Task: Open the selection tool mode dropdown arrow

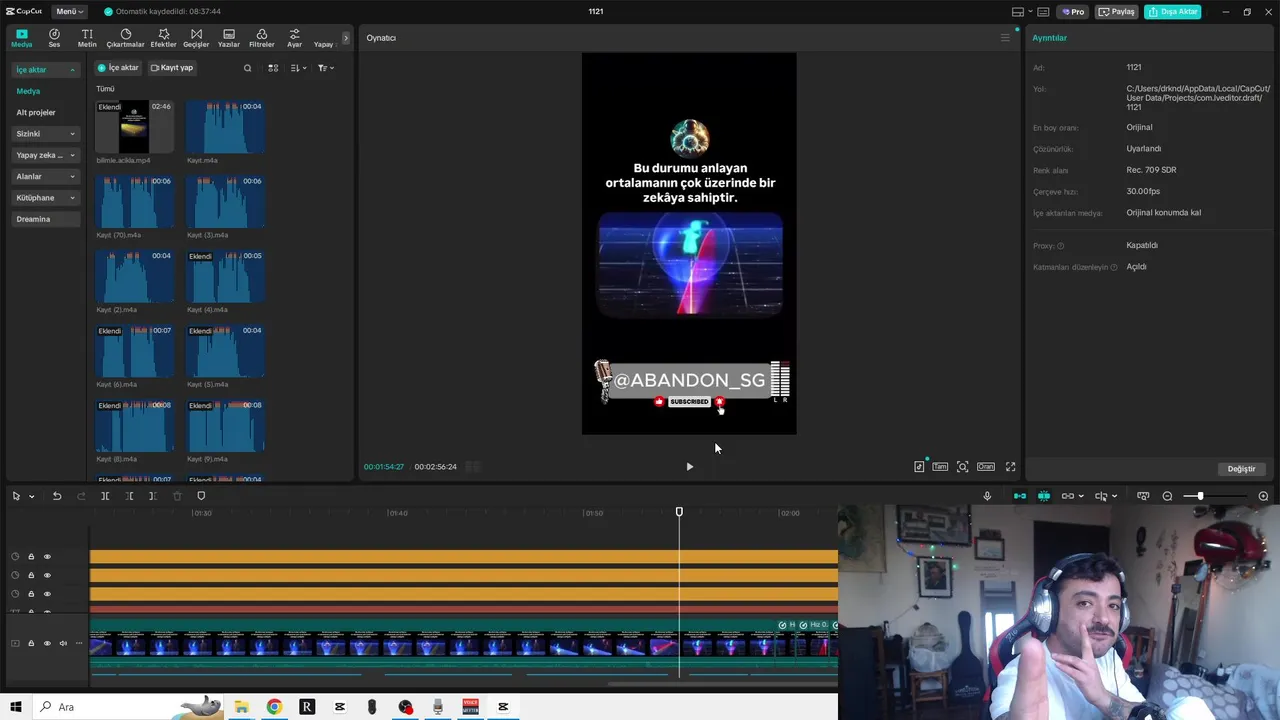Action: click(x=31, y=497)
